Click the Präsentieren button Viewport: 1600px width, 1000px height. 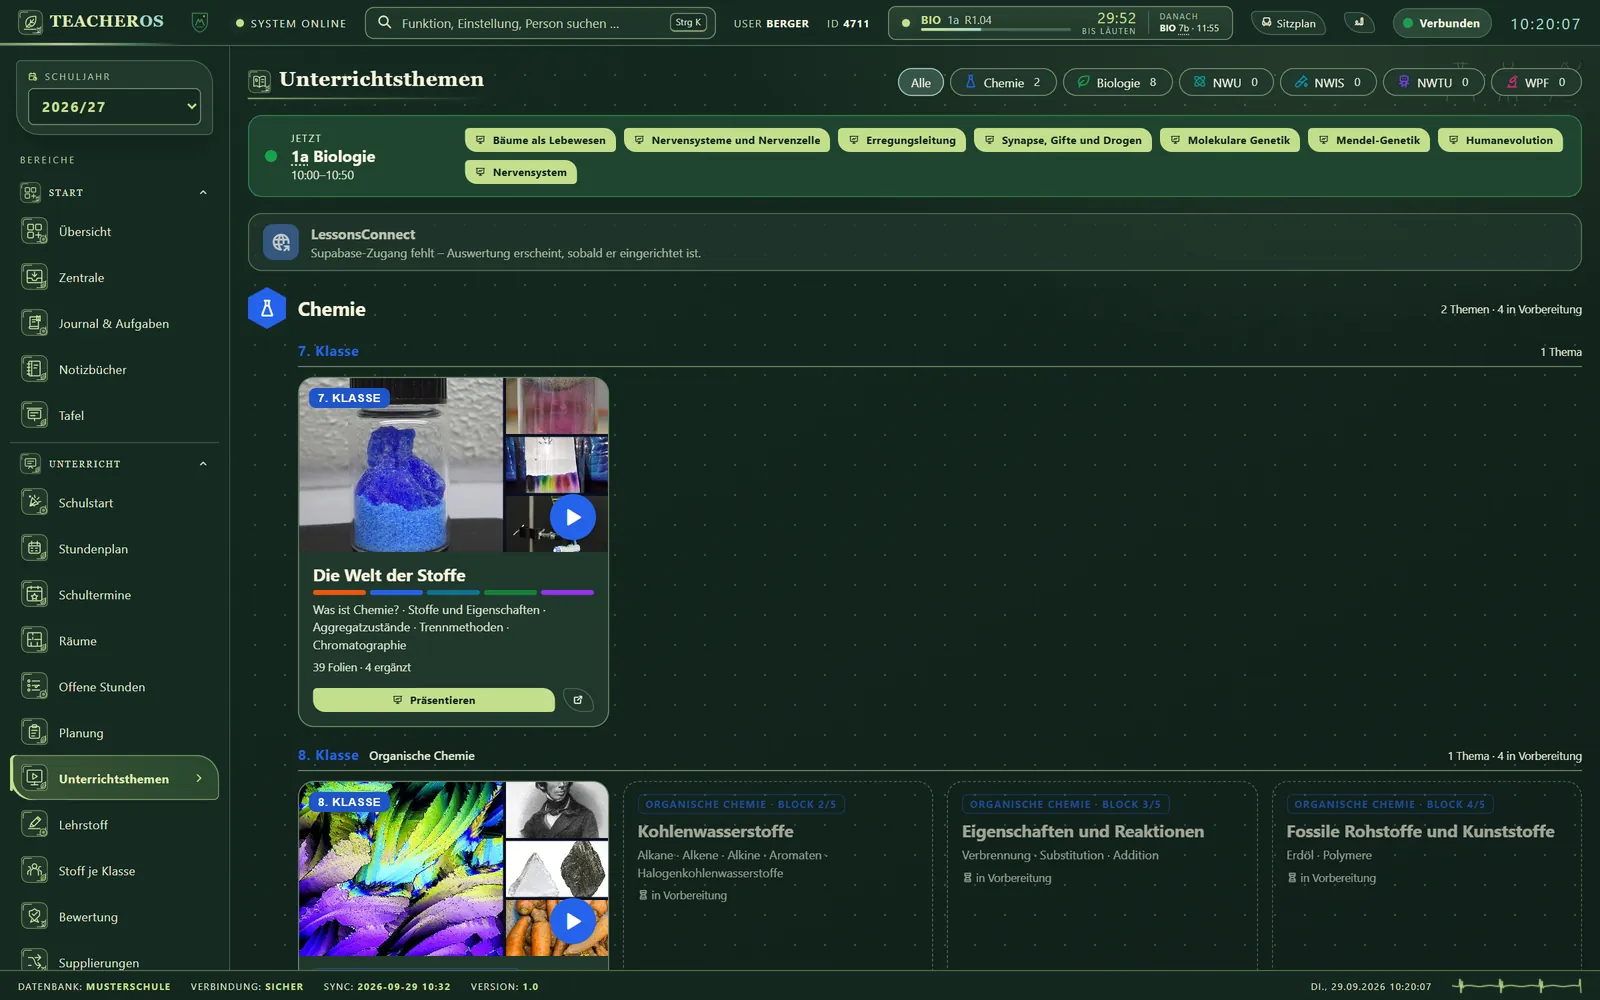(x=434, y=700)
